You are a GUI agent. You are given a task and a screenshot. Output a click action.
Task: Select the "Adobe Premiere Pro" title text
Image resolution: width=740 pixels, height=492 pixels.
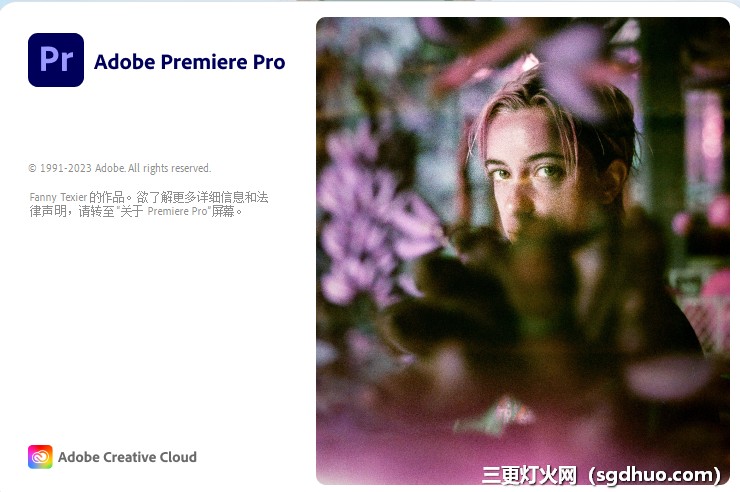pyautogui.click(x=189, y=62)
